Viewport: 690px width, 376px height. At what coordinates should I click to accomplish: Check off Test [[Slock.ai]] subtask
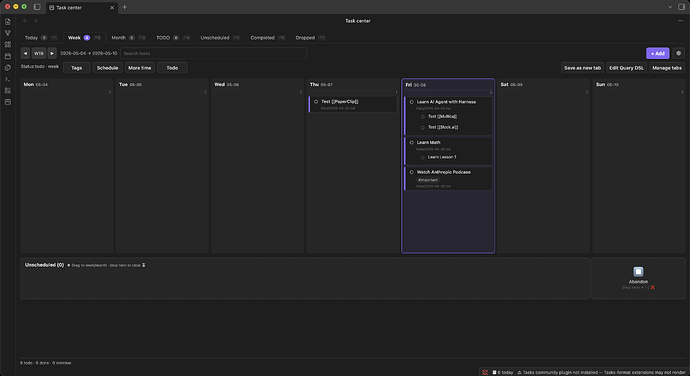point(422,128)
